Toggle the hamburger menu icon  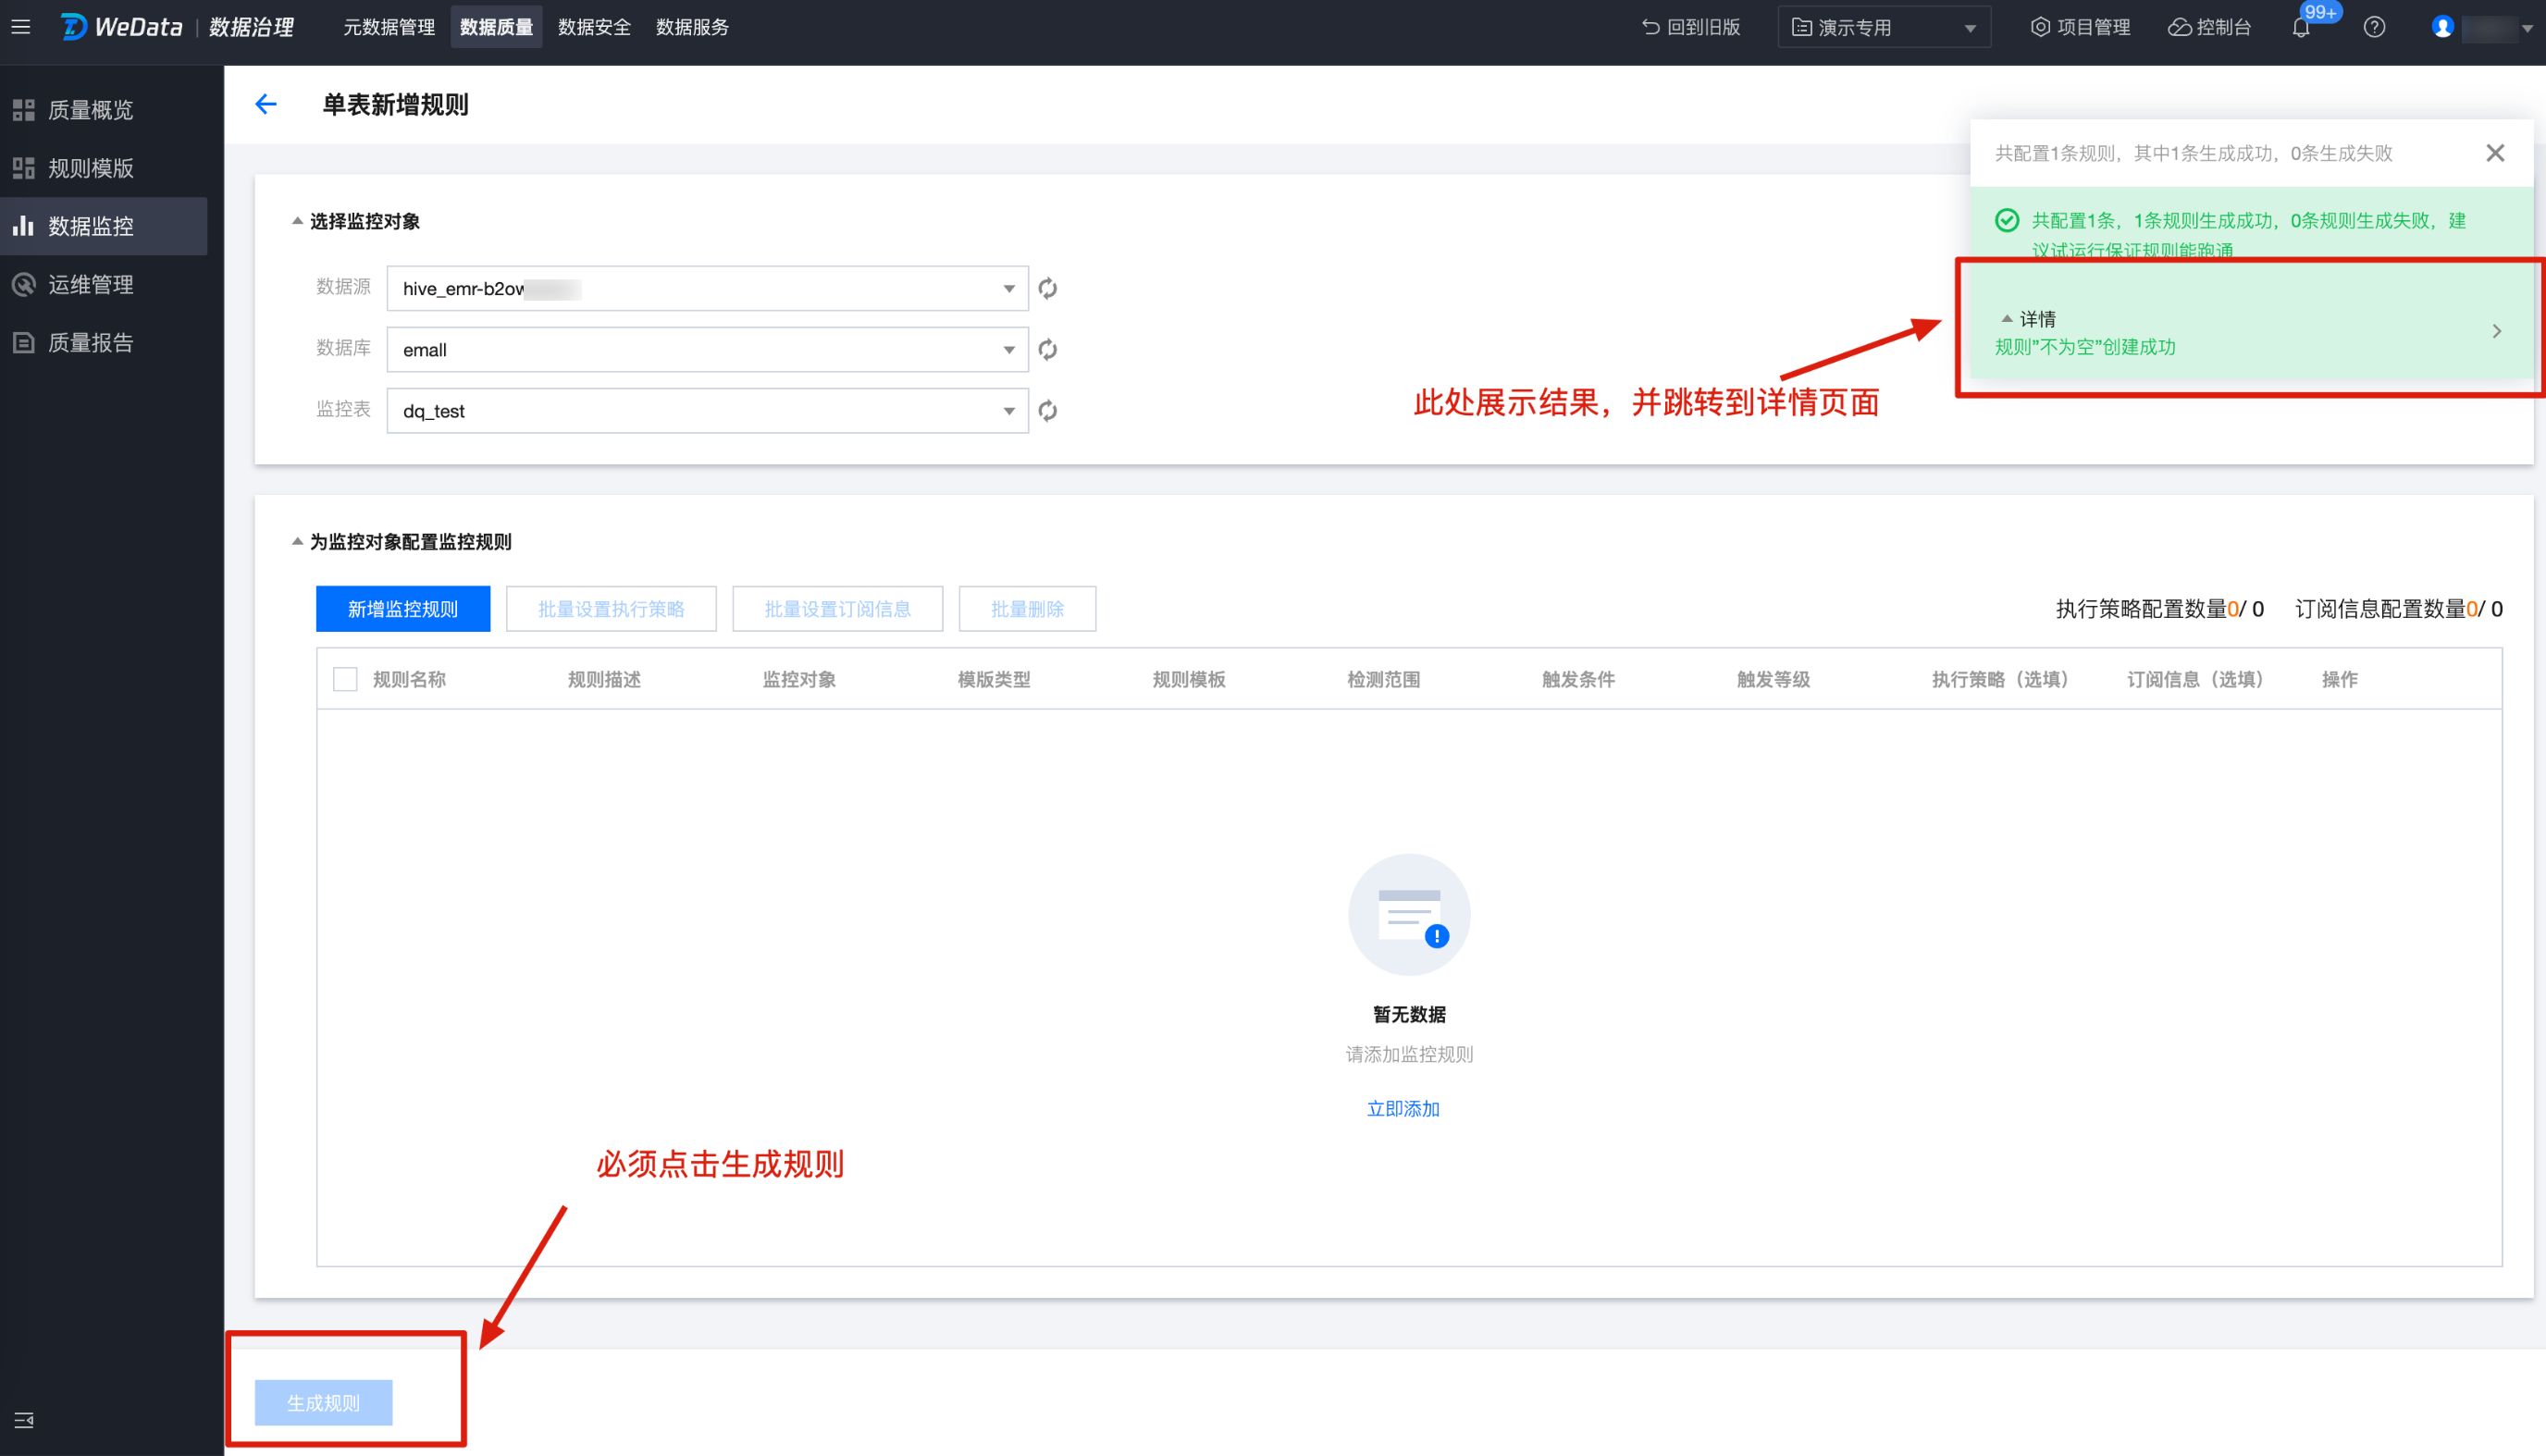coord(21,27)
